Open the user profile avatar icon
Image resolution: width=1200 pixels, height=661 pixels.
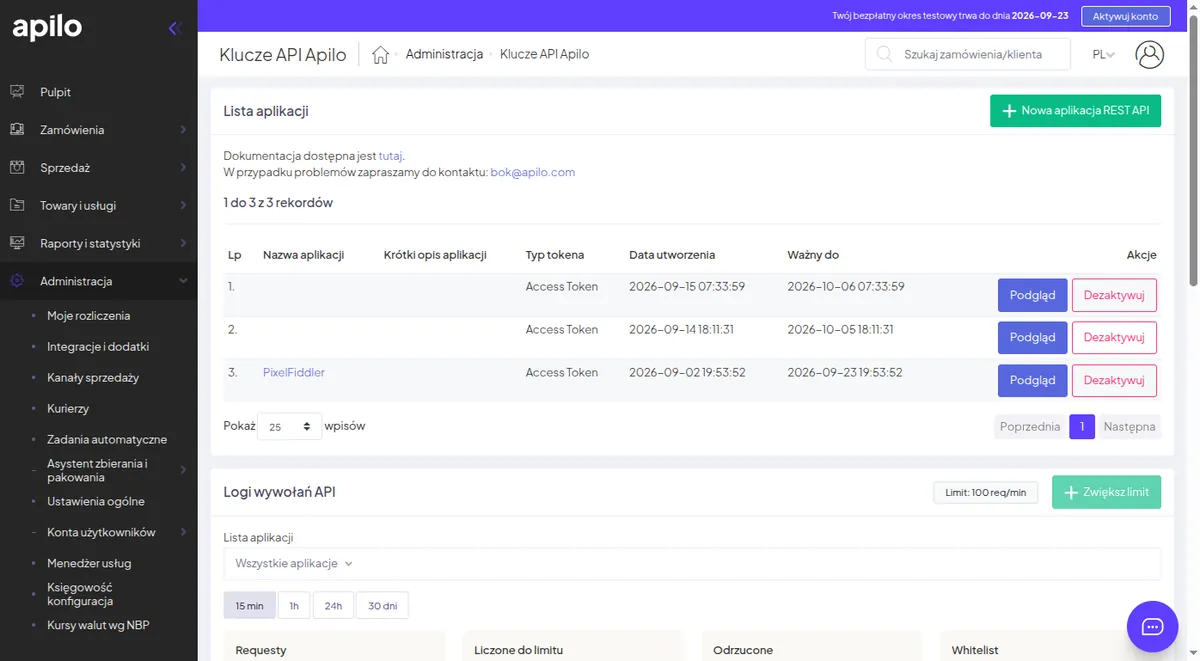point(1150,54)
